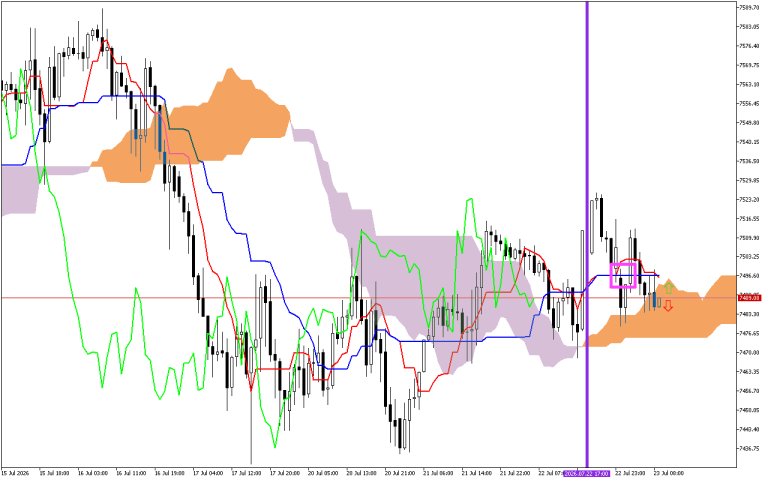This screenshot has height=480, width=768.
Task: Click the purple date label on time axis
Action: coord(587,473)
